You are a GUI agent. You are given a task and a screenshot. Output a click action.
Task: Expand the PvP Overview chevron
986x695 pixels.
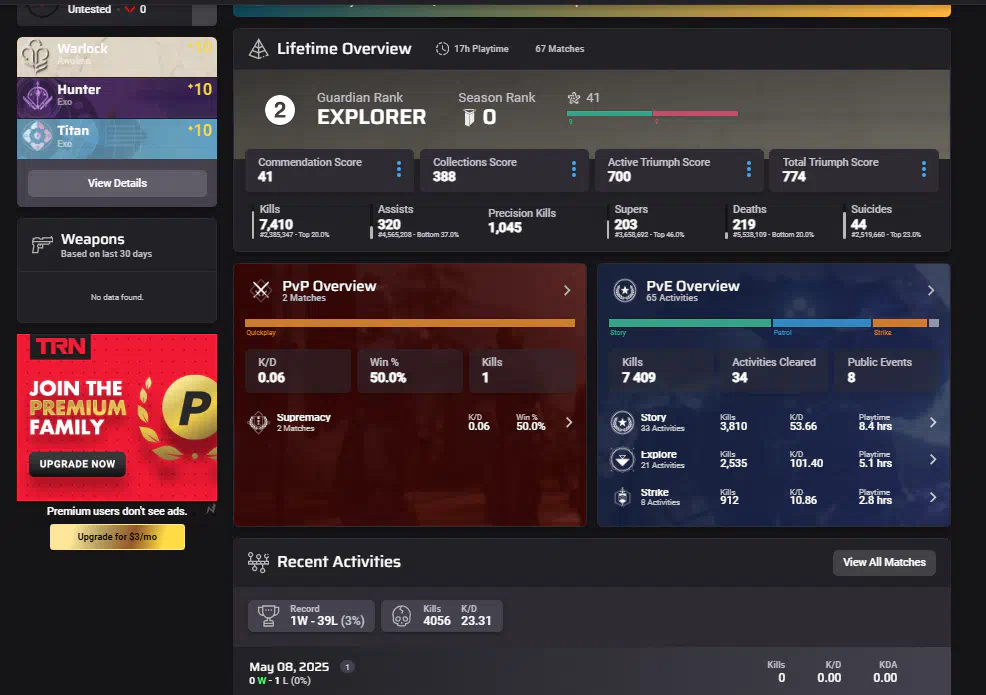567,290
